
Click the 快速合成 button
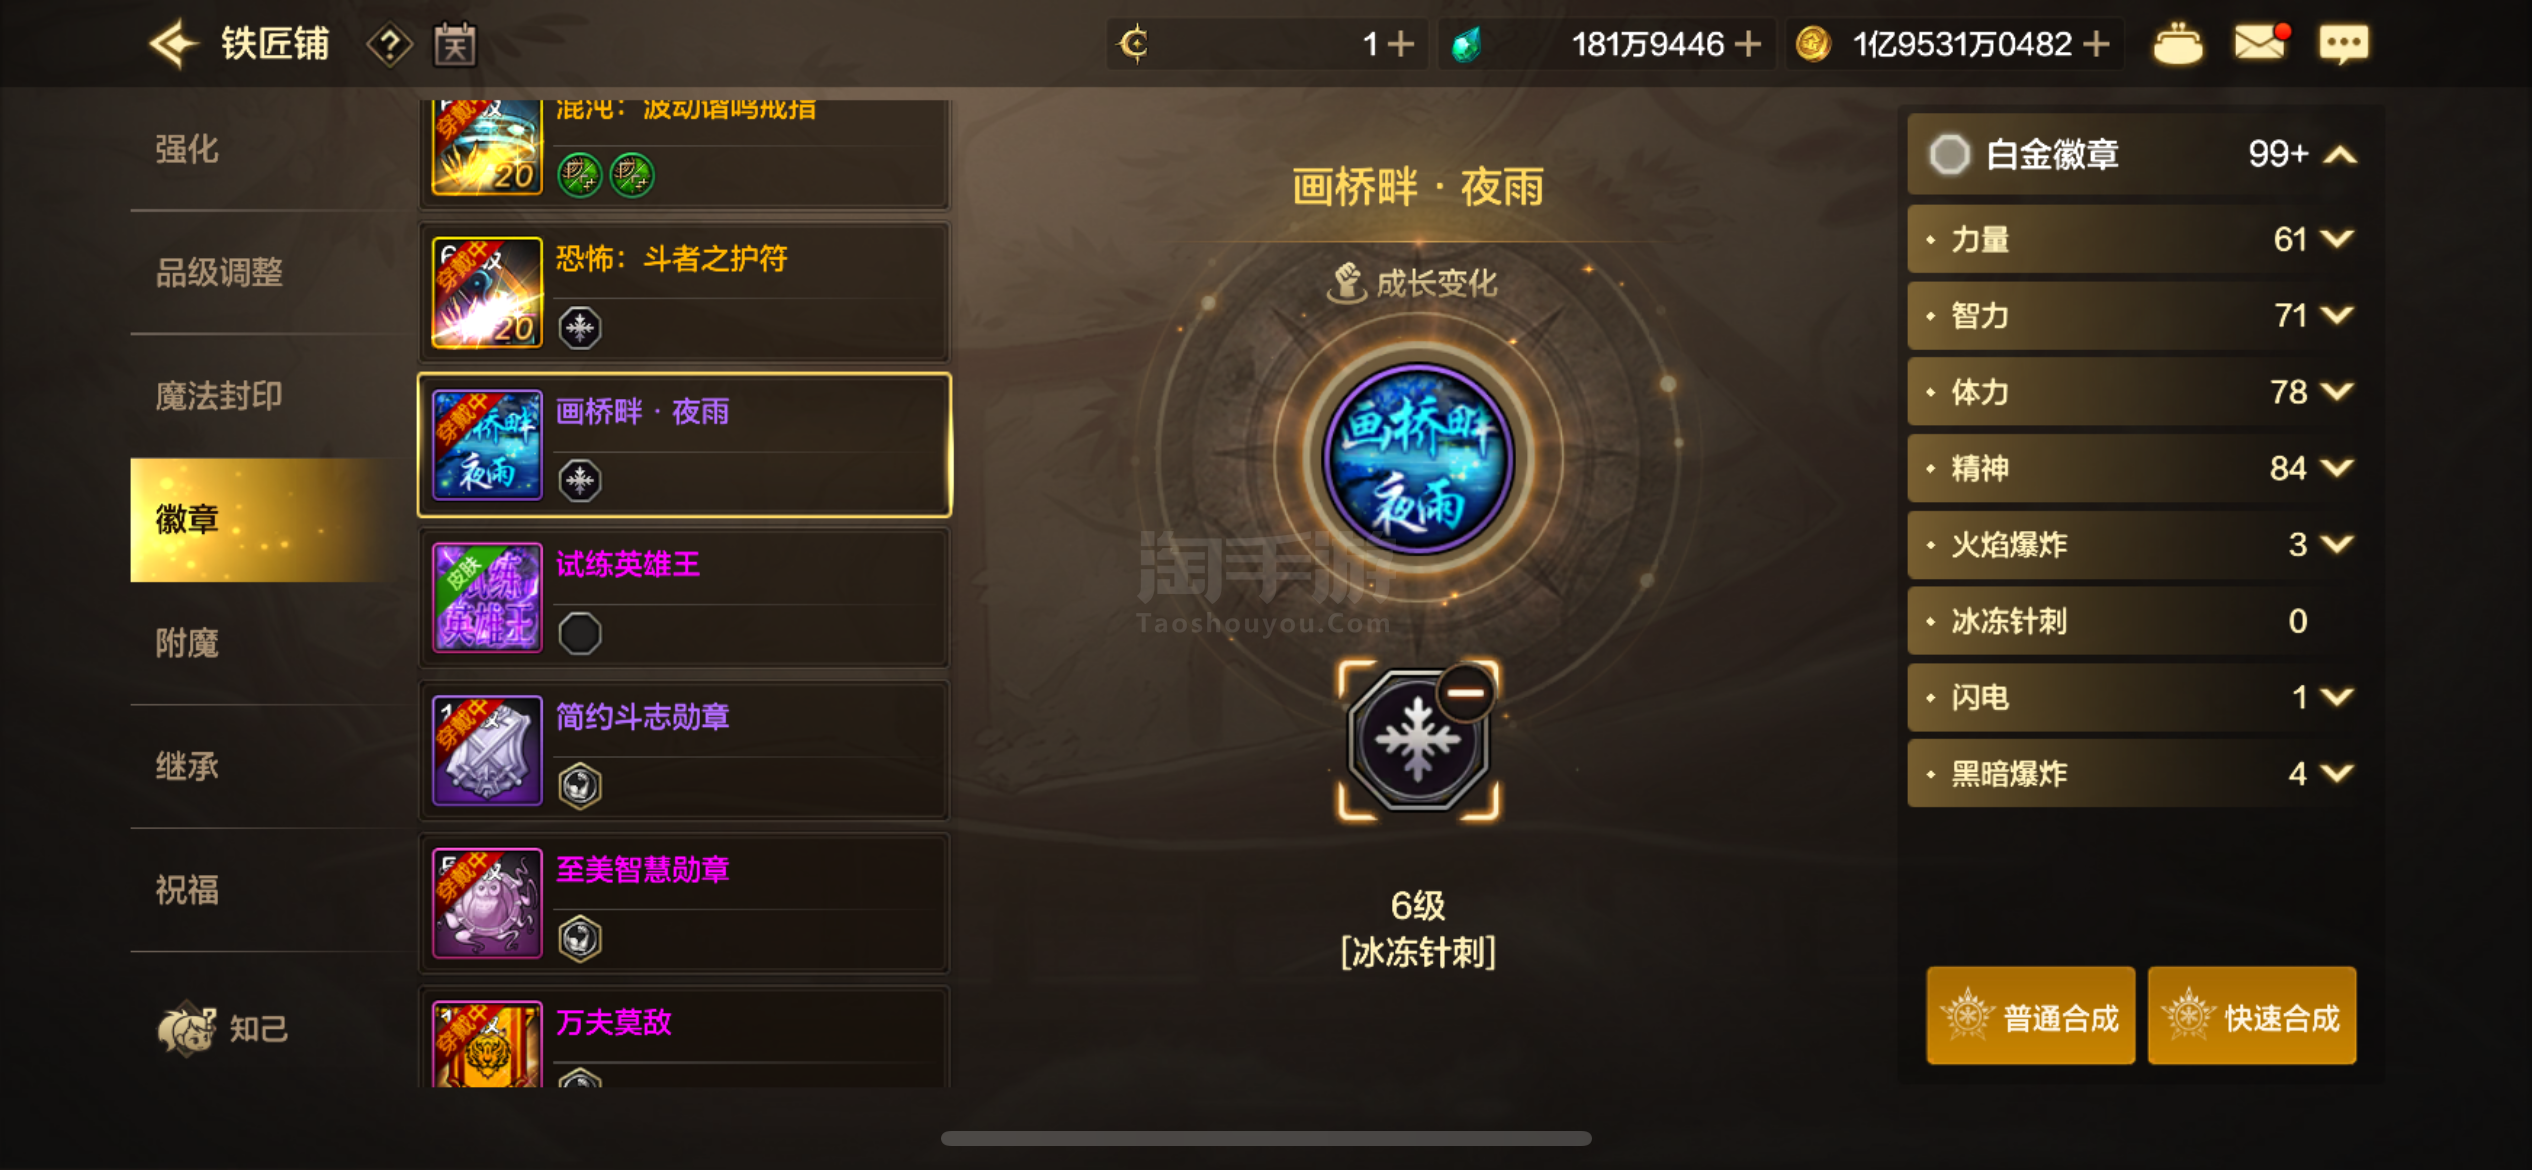2251,1015
